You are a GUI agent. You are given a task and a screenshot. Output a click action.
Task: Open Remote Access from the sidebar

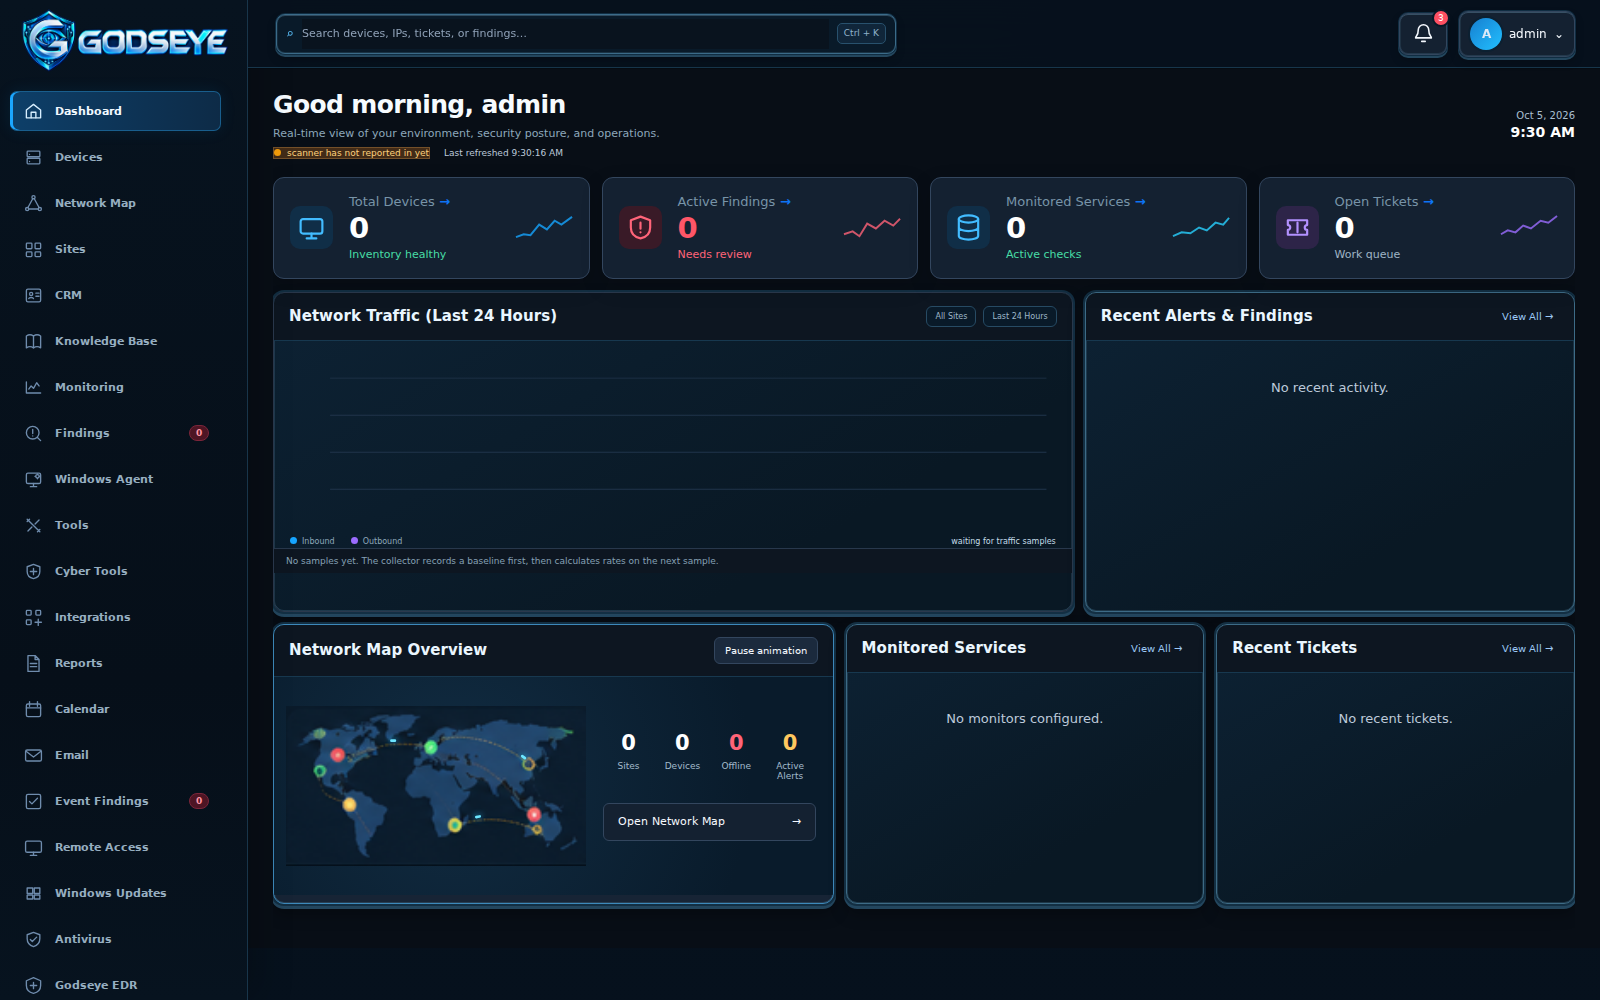coord(115,847)
